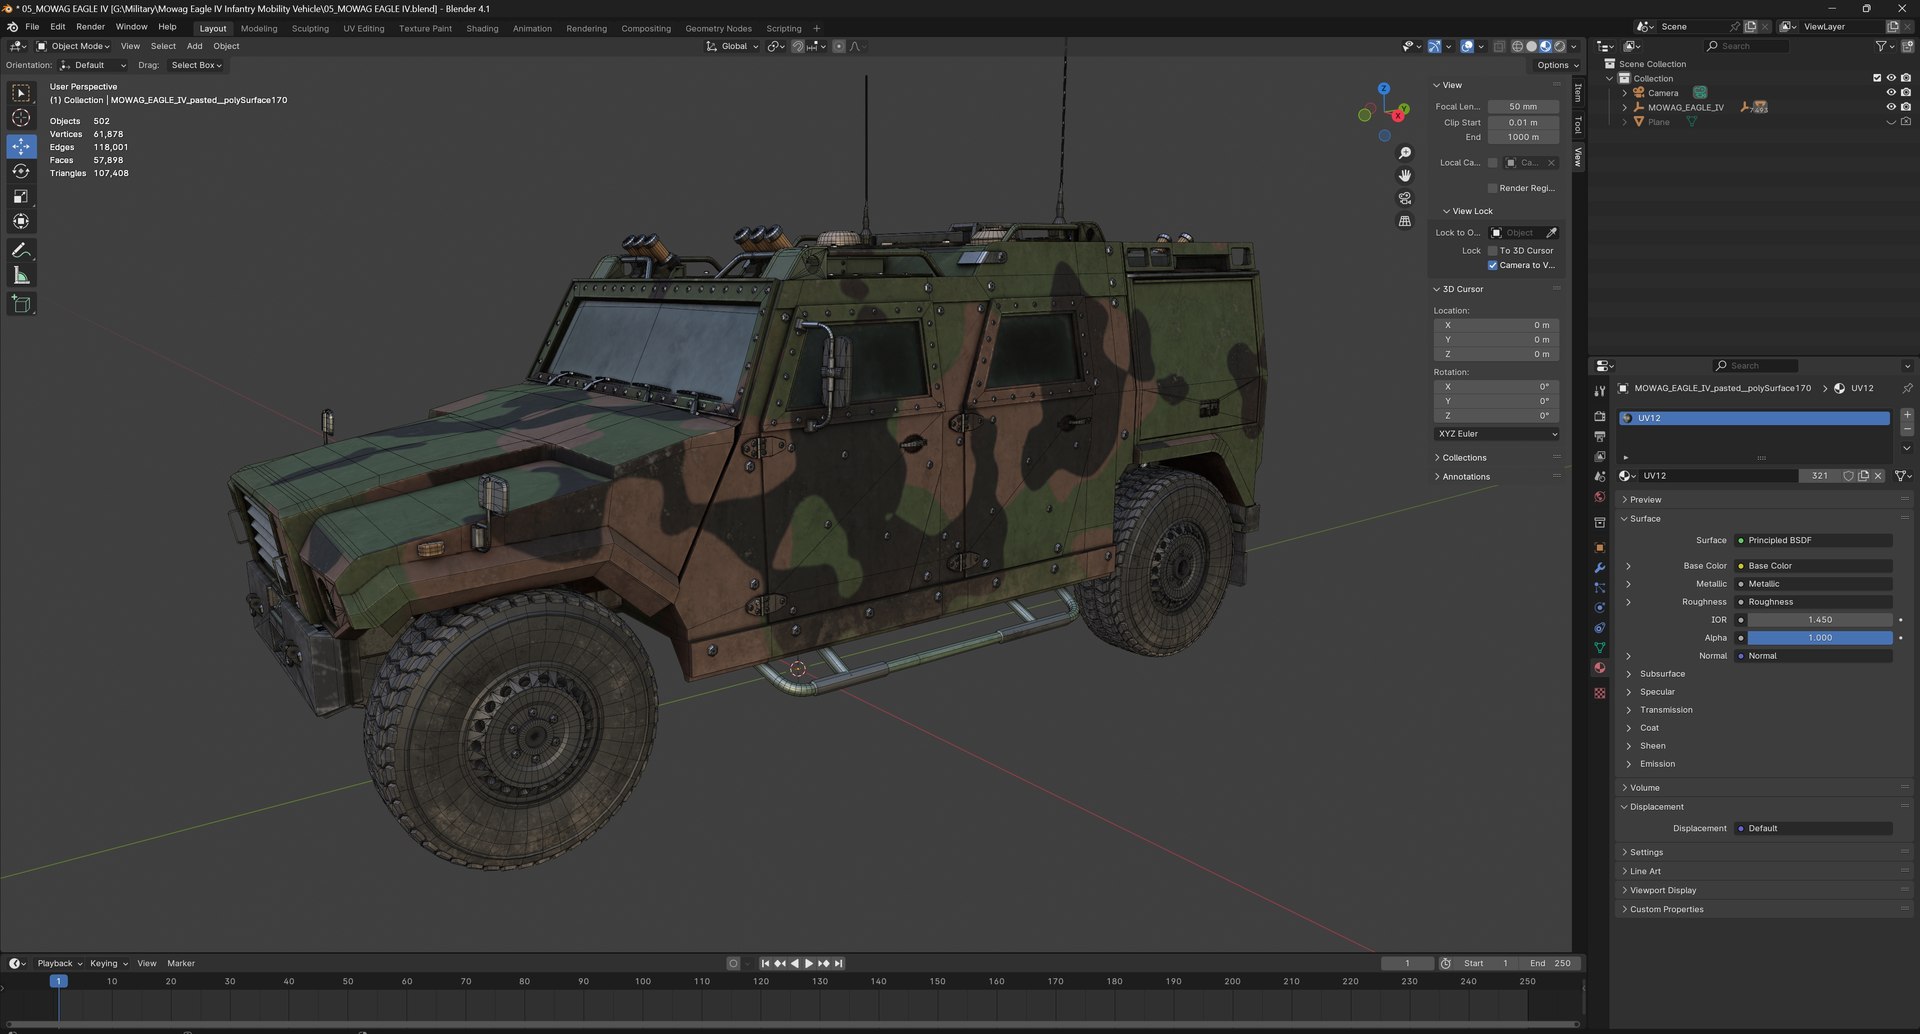The height and width of the screenshot is (1034, 1920).
Task: Enable Render Region checkbox
Action: coord(1493,188)
